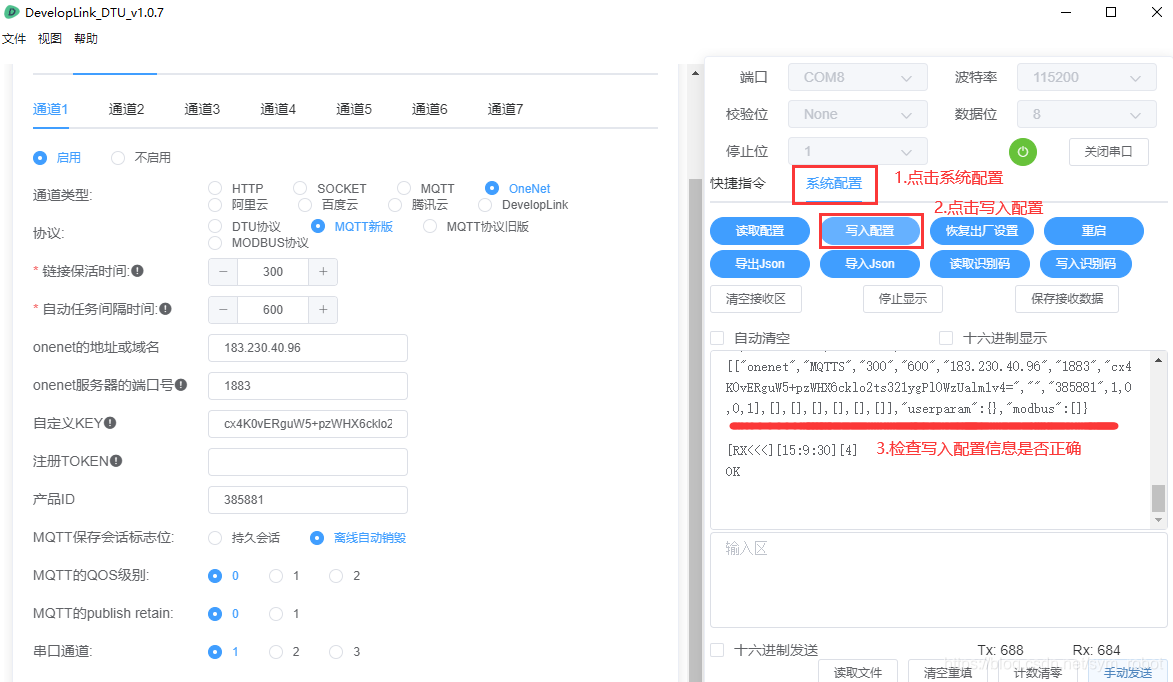
Task: Click the 读取识别码 button
Action: (x=980, y=263)
